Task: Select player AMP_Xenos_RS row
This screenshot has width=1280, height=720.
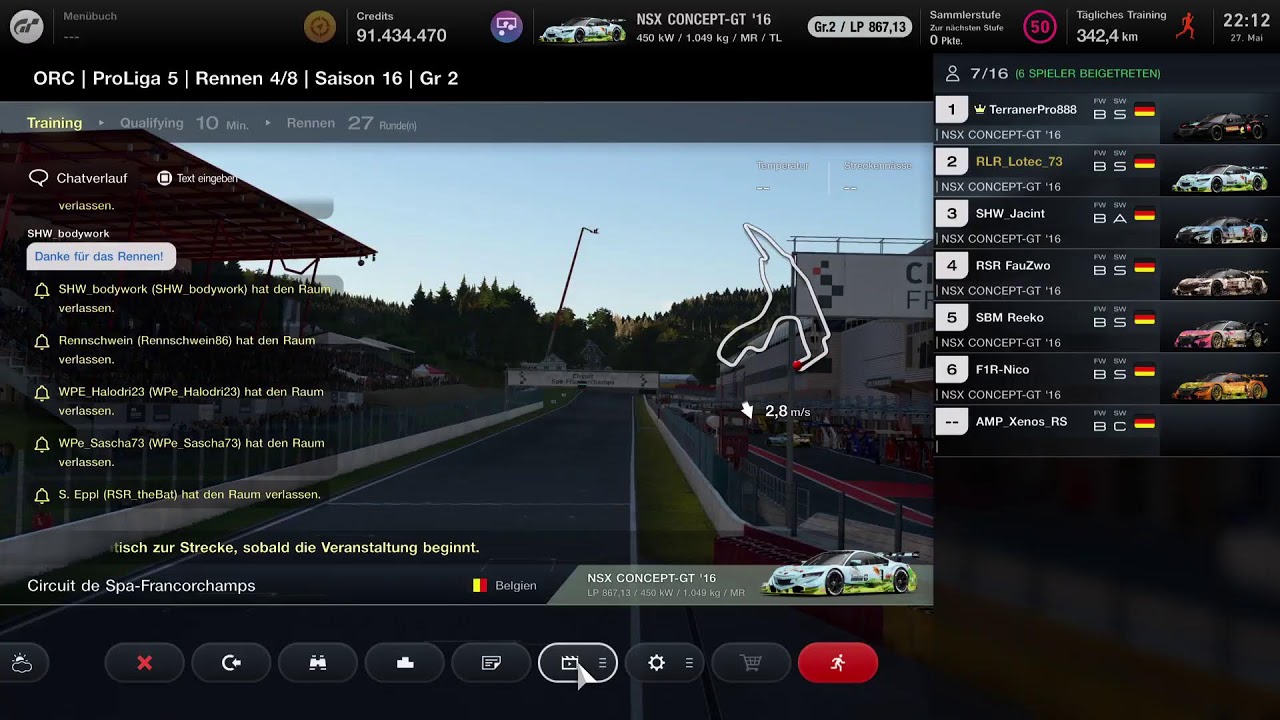Action: tap(1107, 432)
